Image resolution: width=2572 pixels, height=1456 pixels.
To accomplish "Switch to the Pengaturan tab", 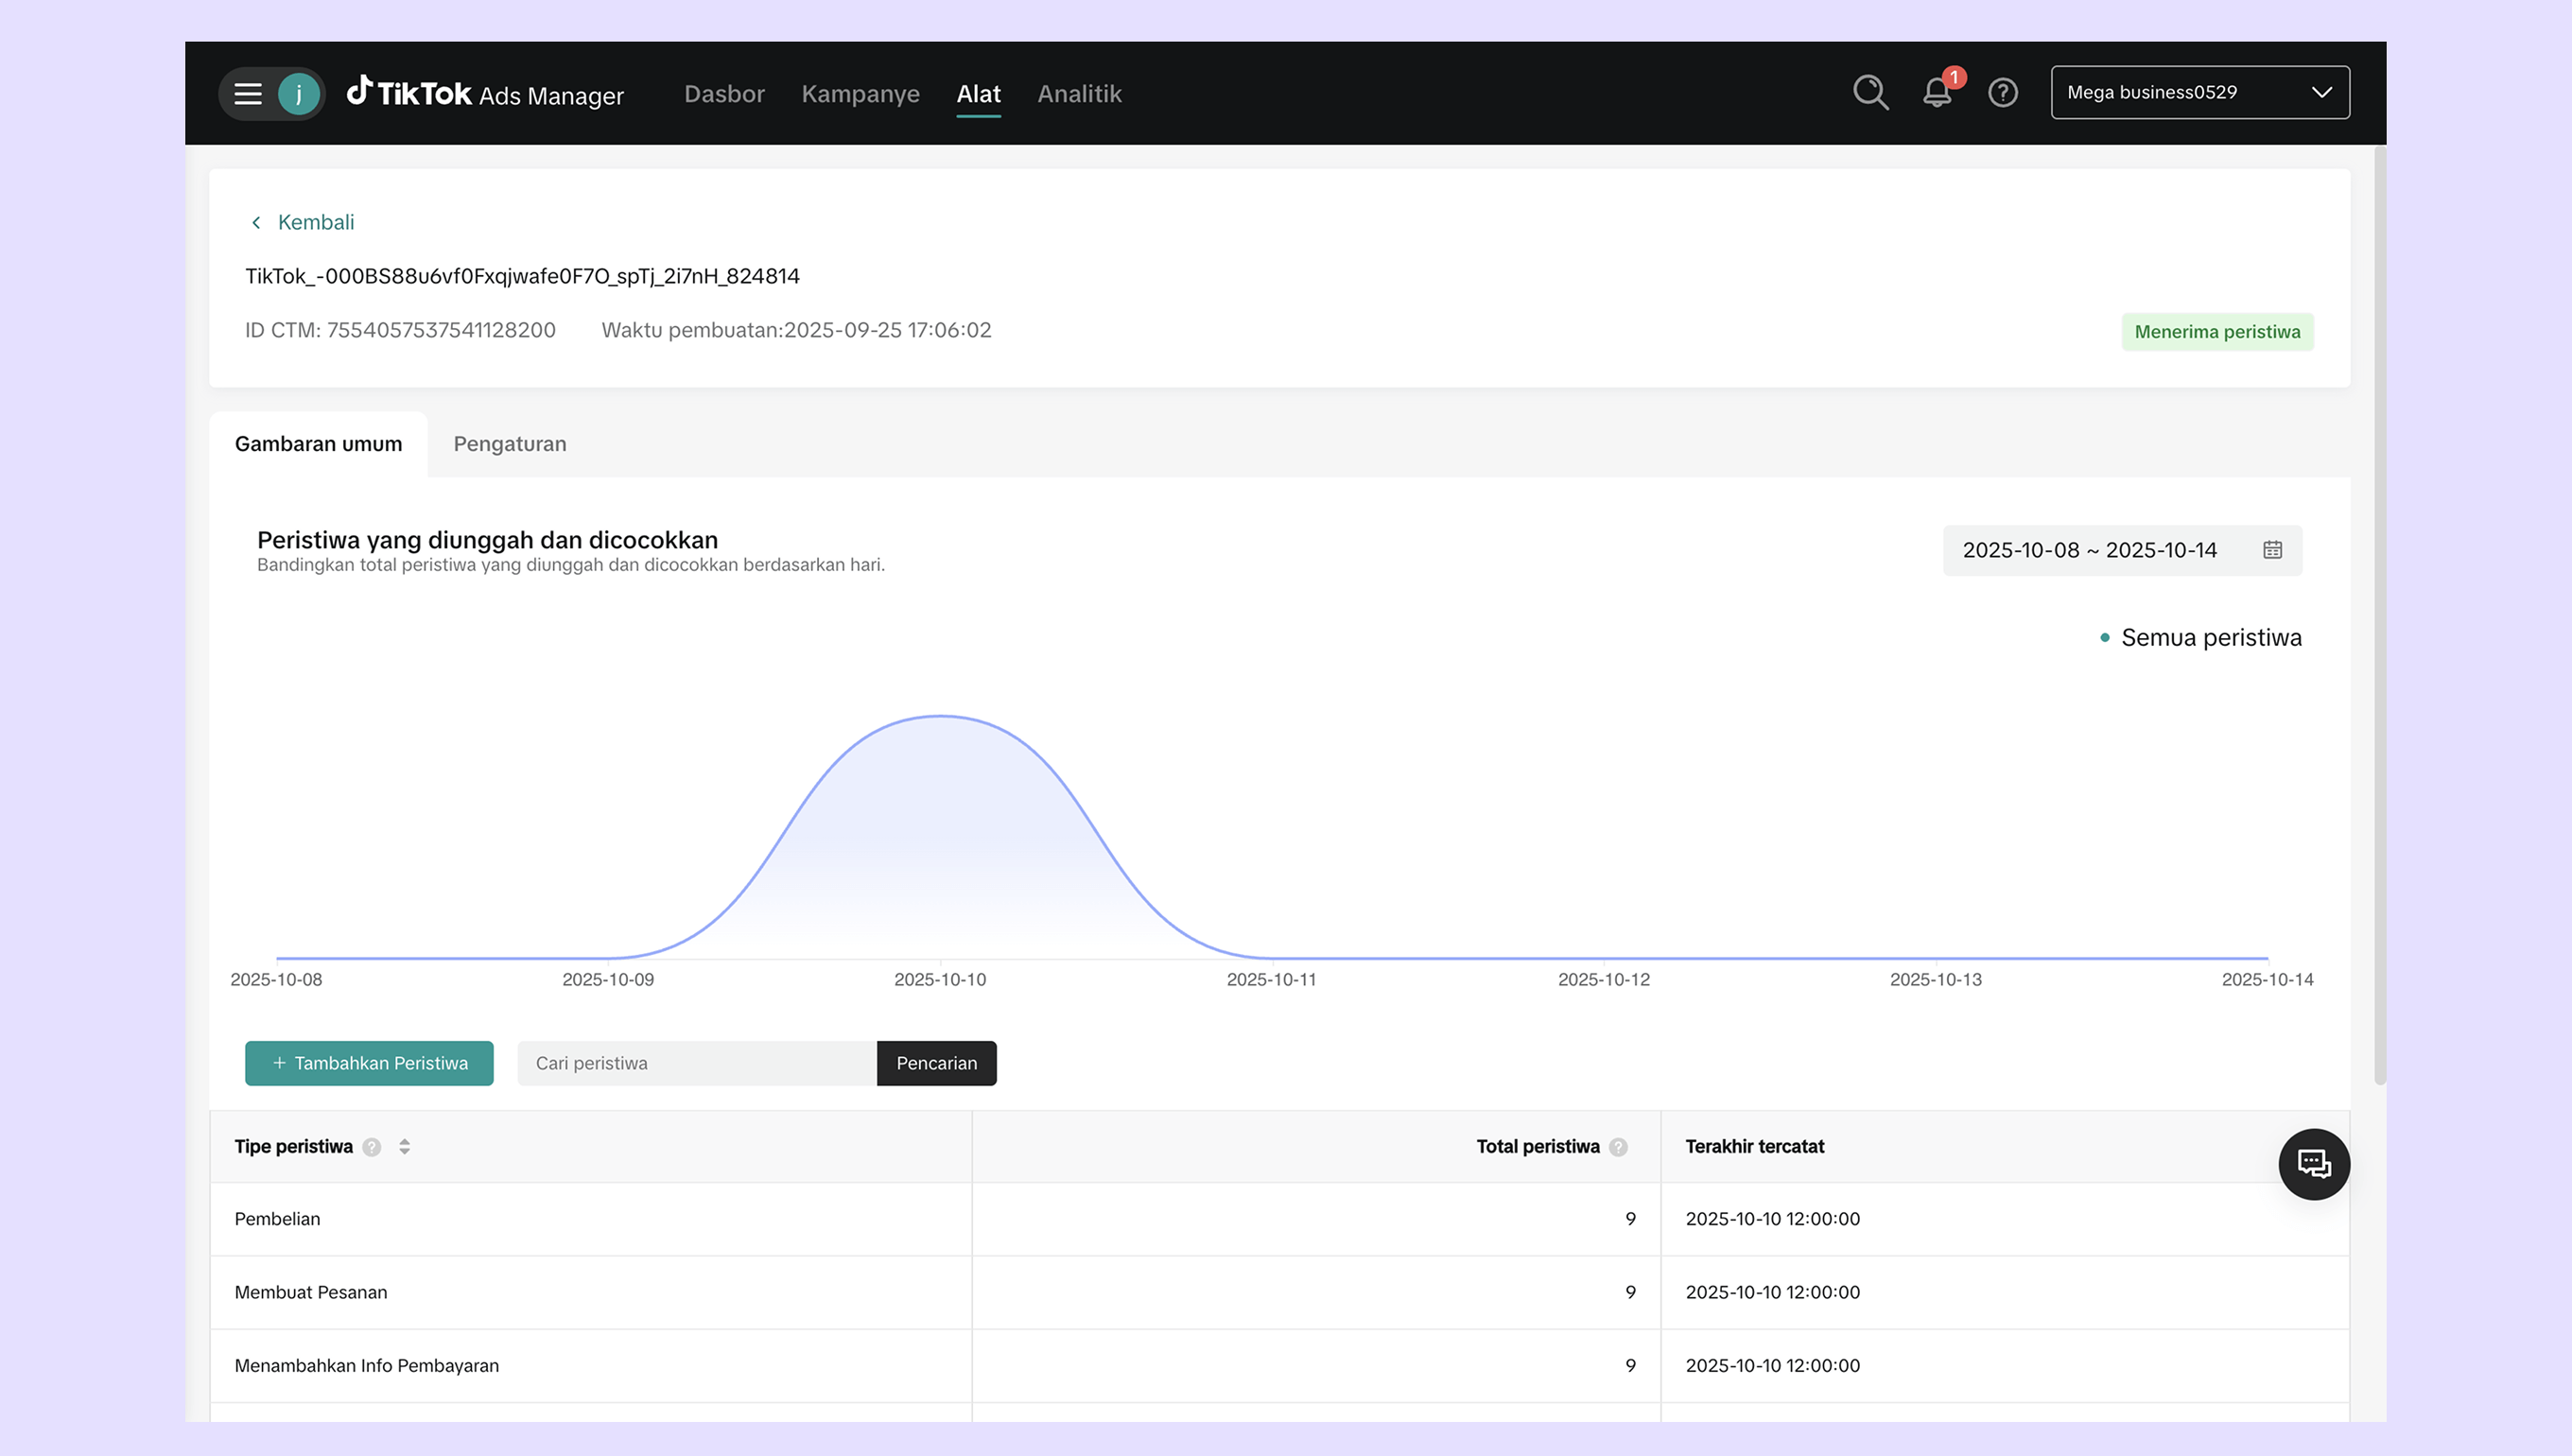I will pyautogui.click(x=509, y=444).
